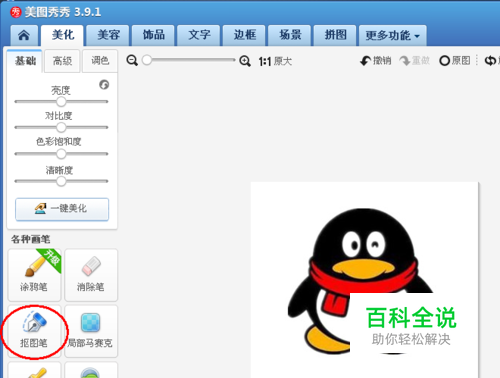Click the 重做 redo button

[x=414, y=61]
